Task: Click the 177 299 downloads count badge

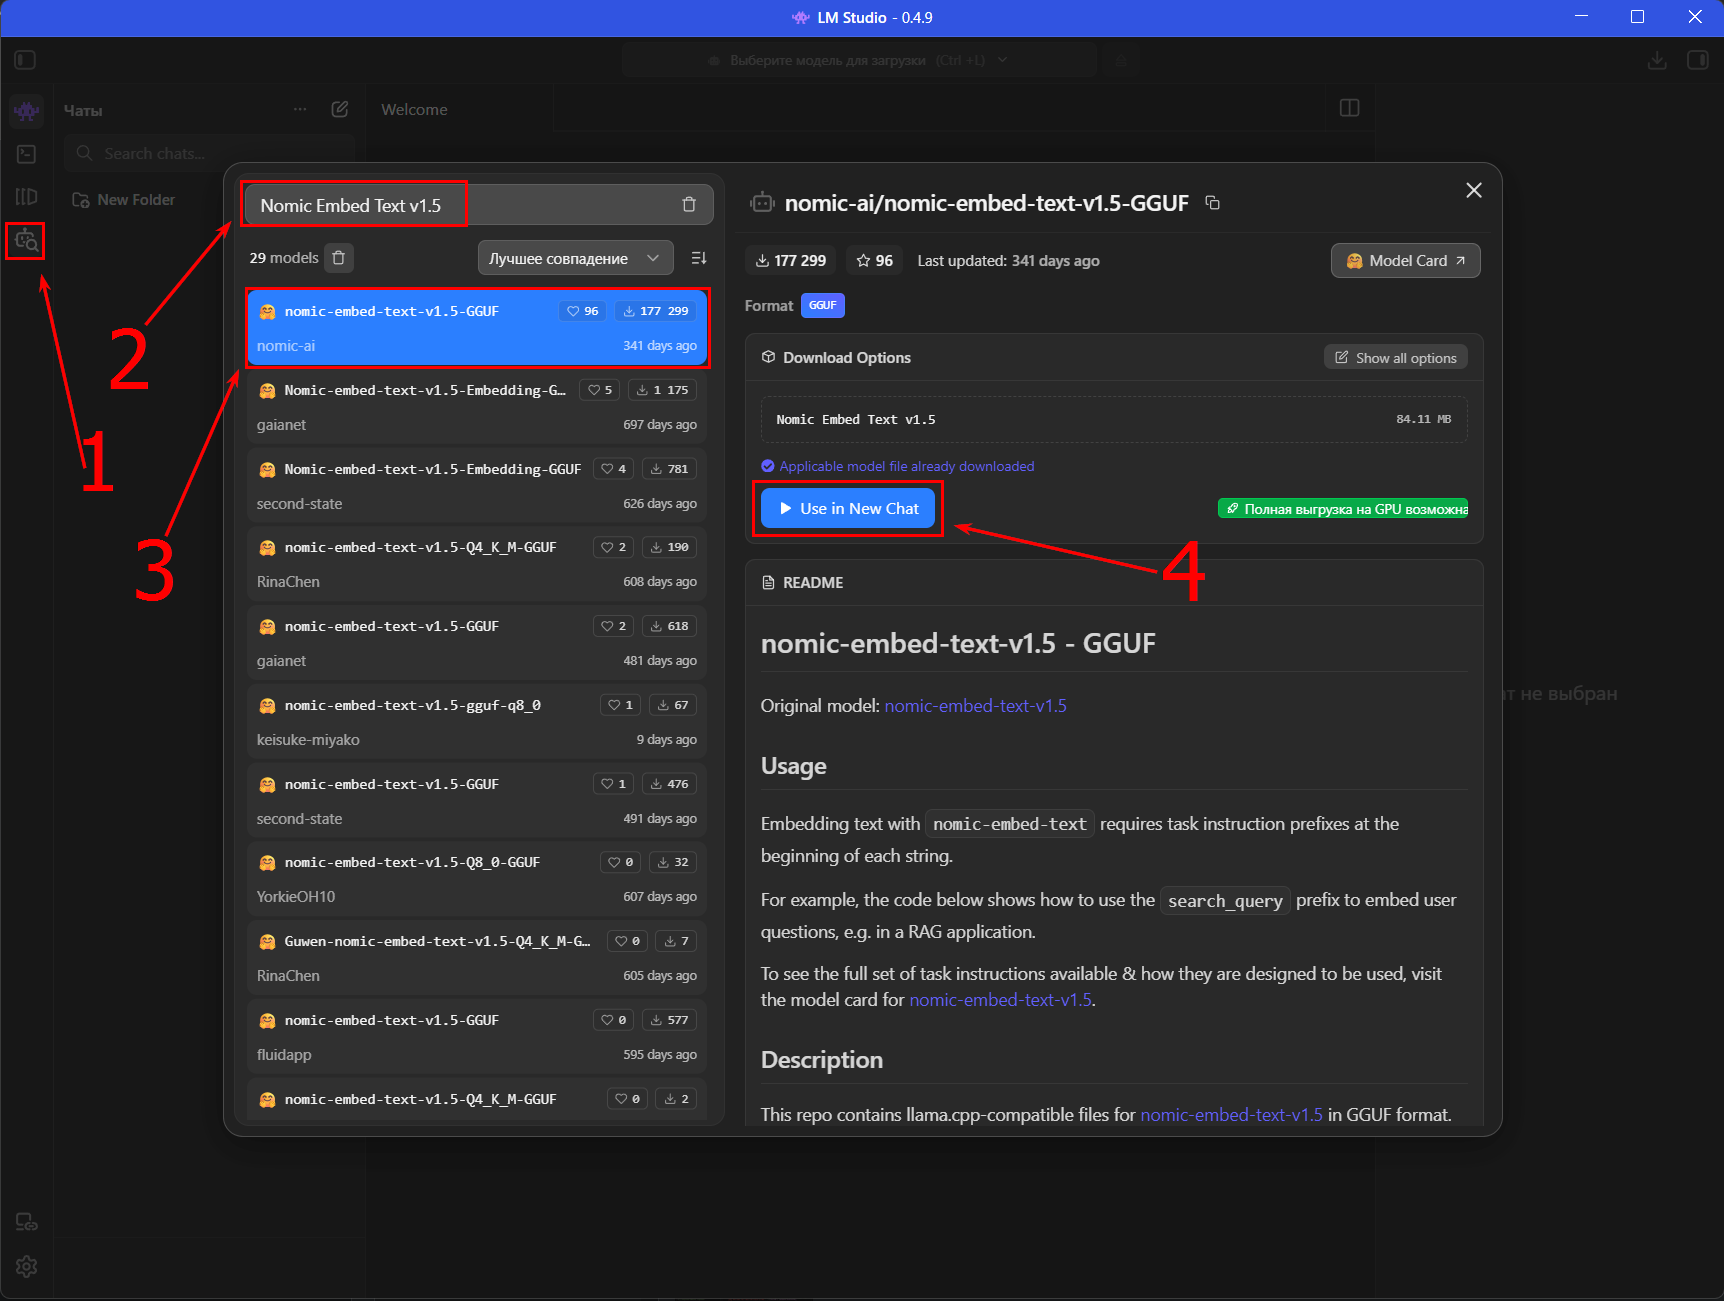Action: (790, 261)
